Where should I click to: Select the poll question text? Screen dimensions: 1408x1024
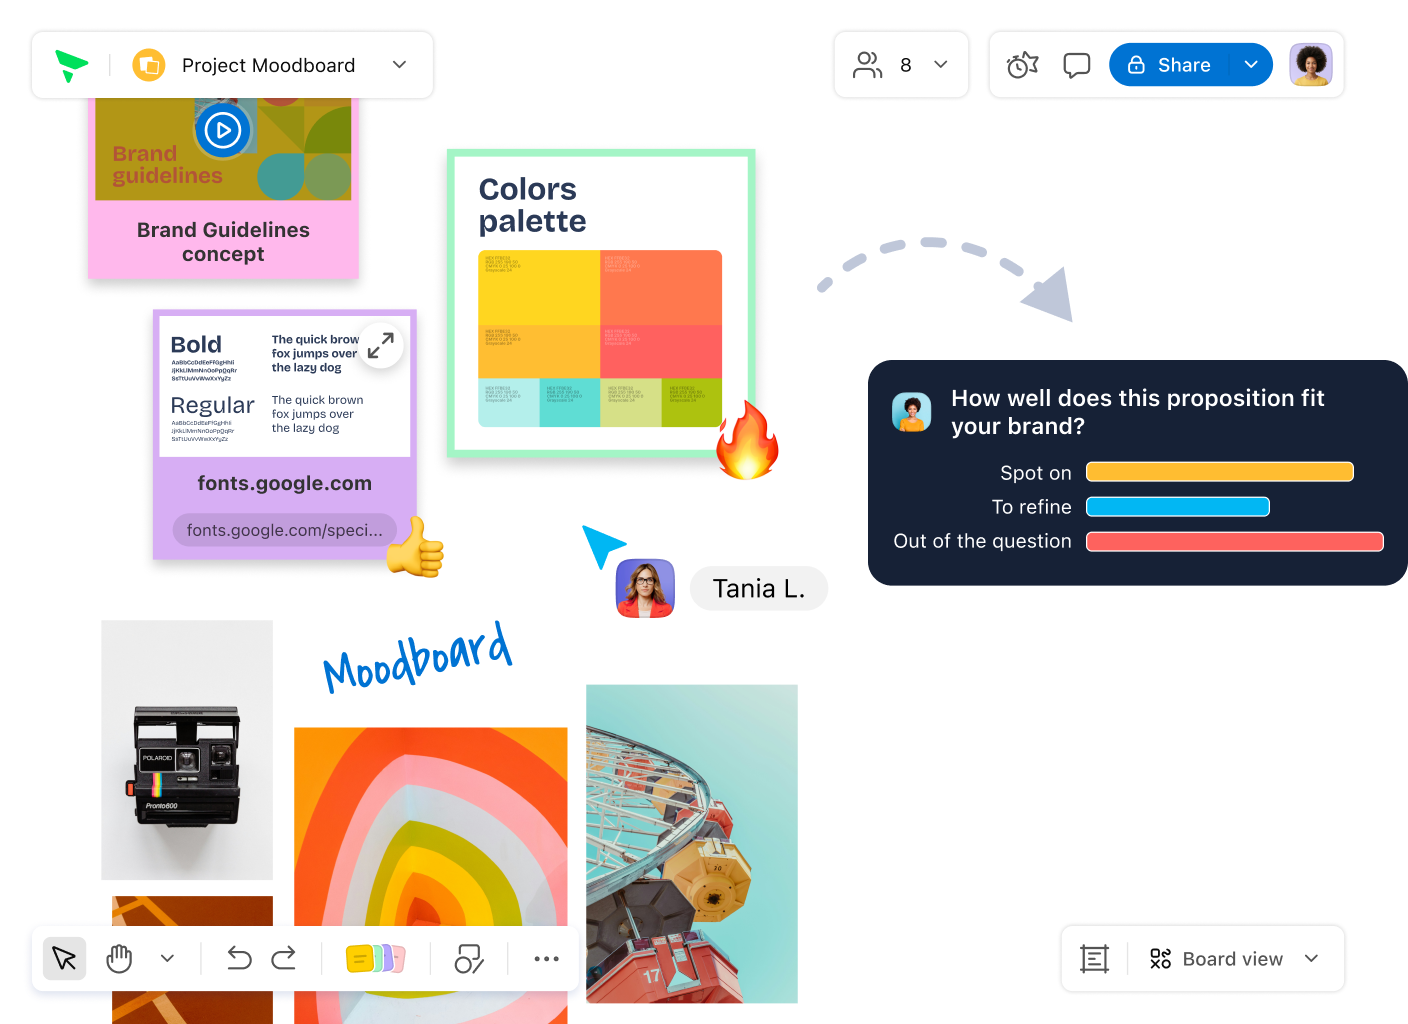click(x=1138, y=412)
